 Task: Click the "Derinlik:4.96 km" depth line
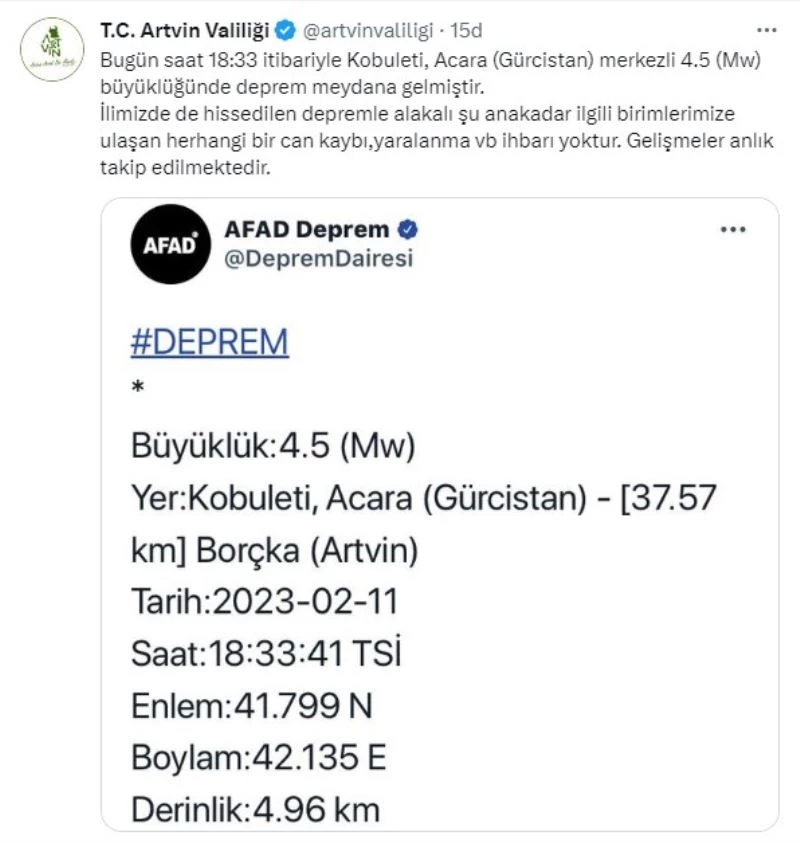tap(256, 810)
